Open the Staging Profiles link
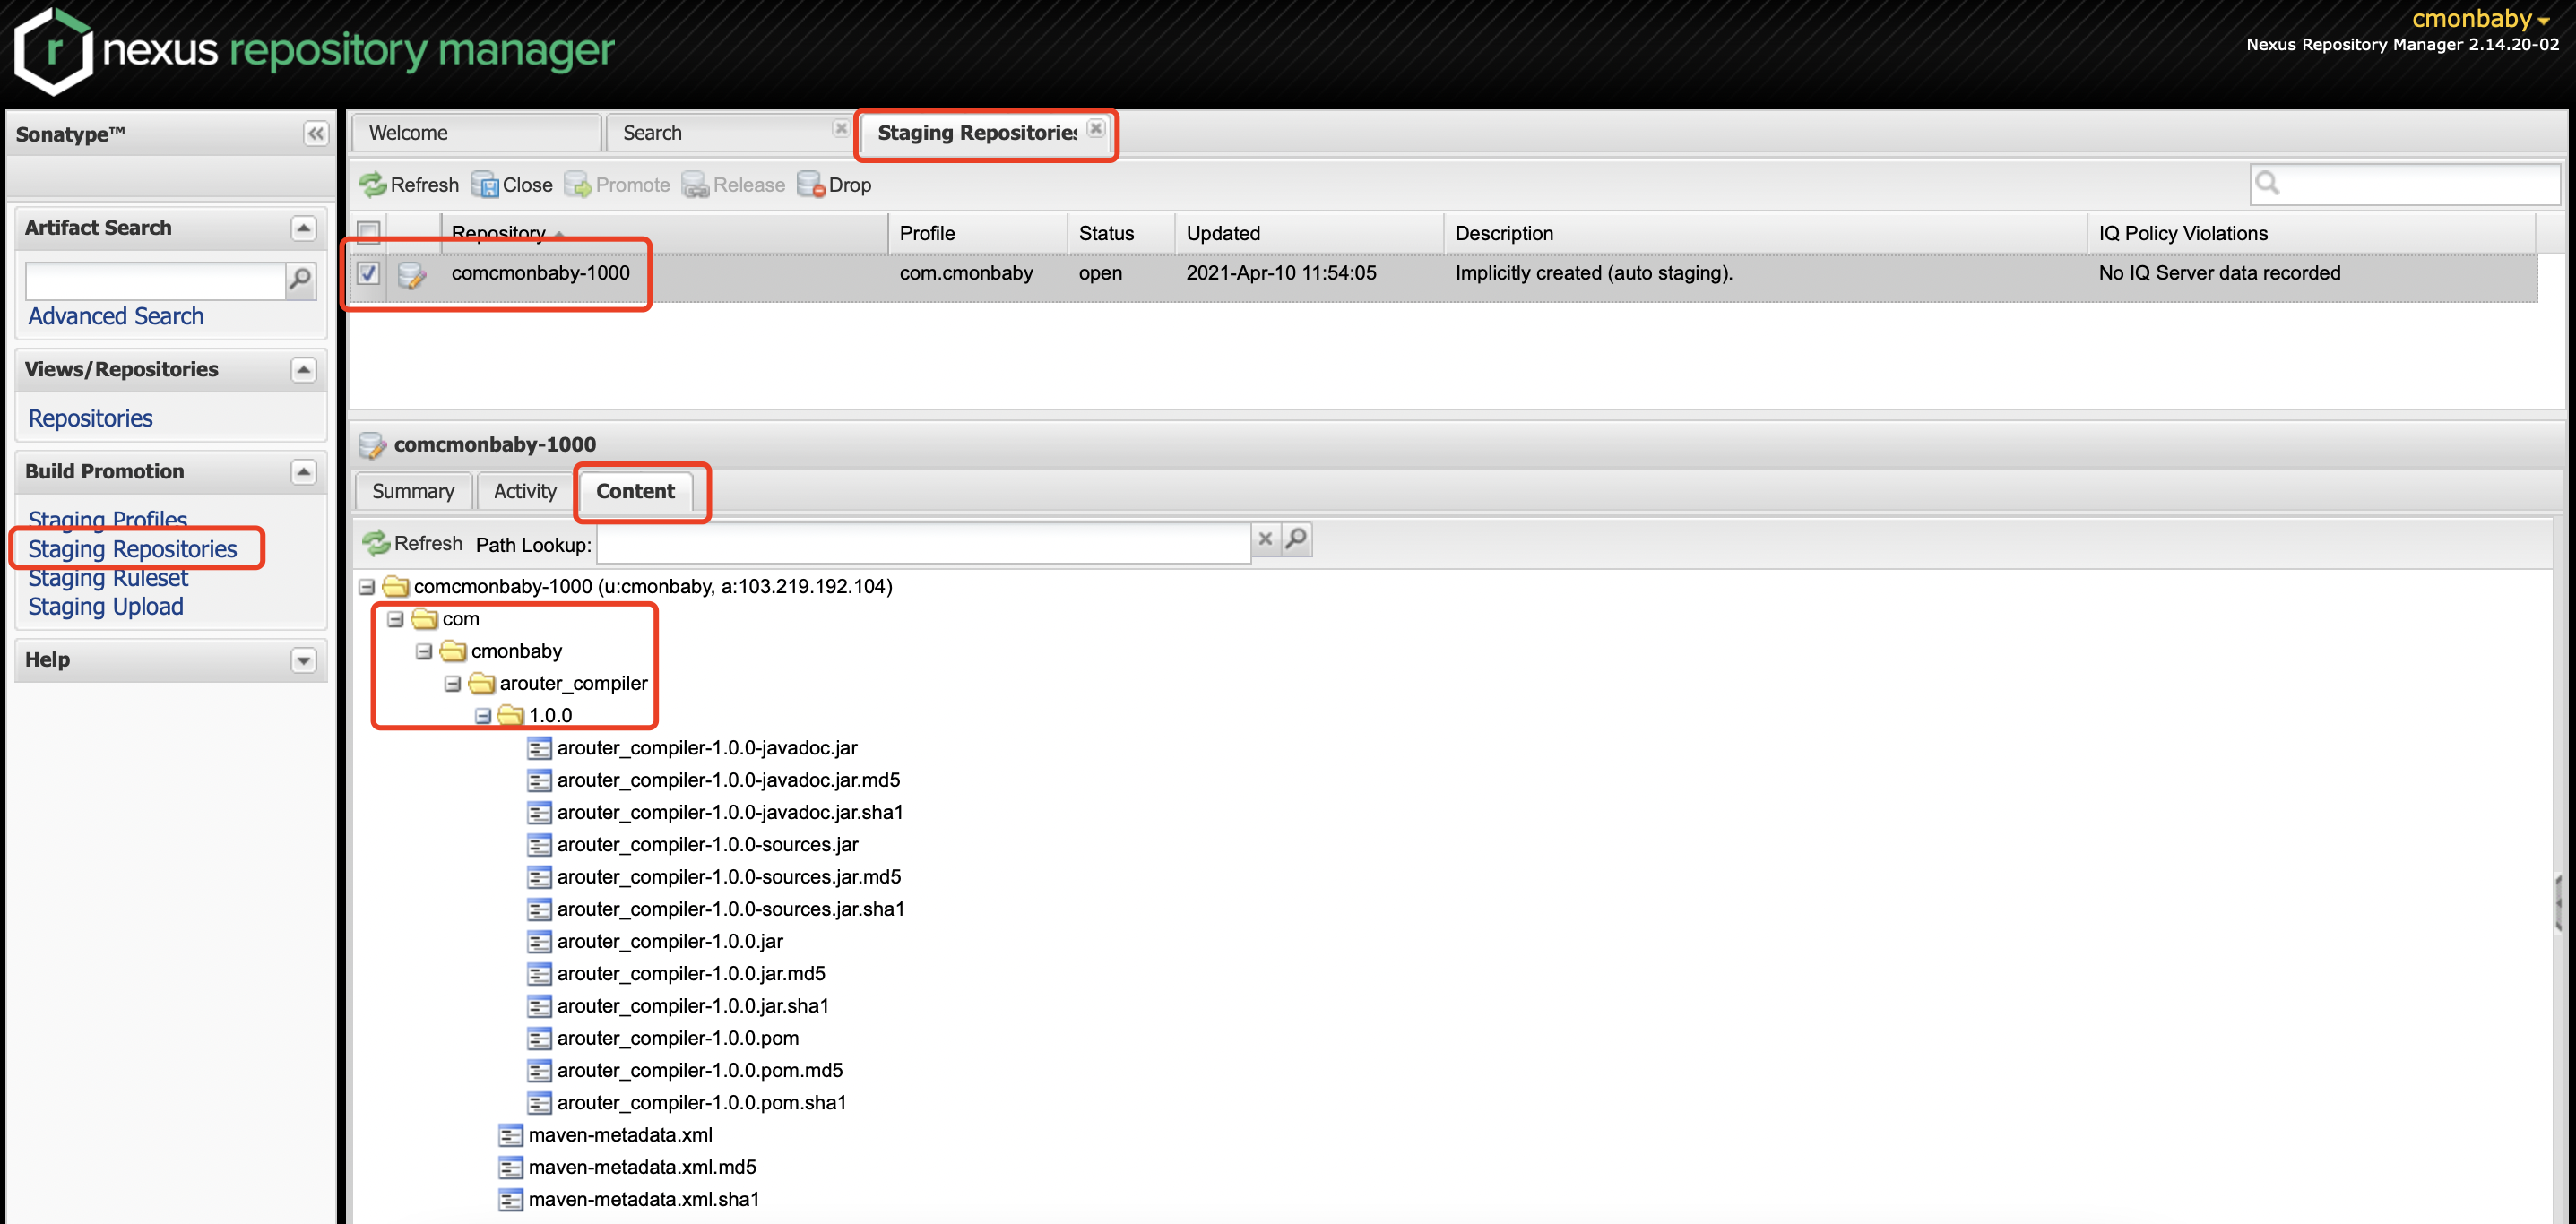The height and width of the screenshot is (1224, 2576). pyautogui.click(x=107, y=520)
